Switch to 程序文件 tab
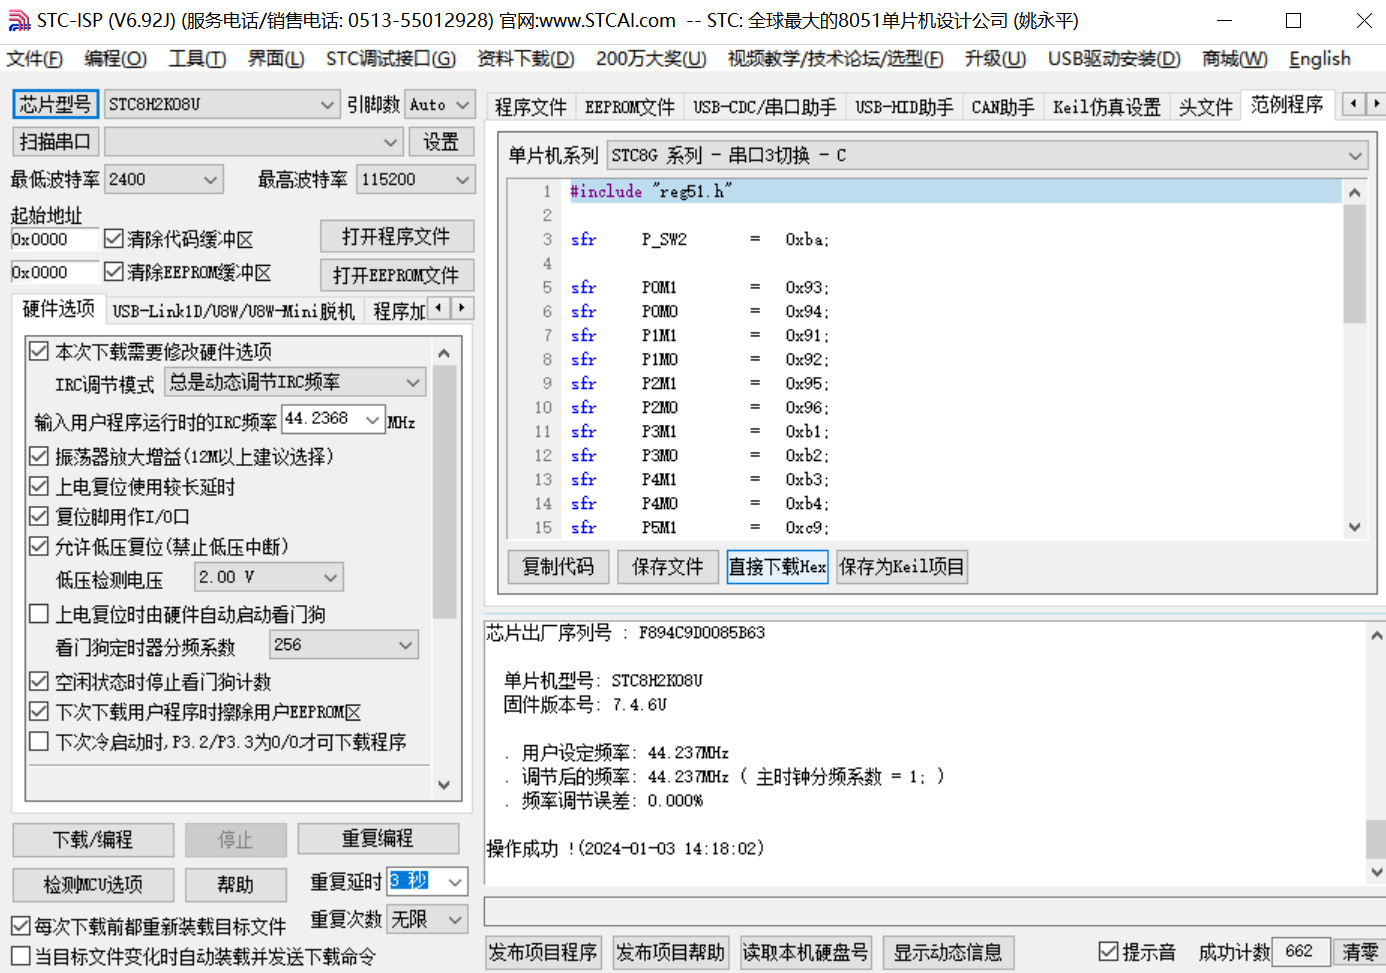Screen dimensions: 1386x973 [531, 107]
